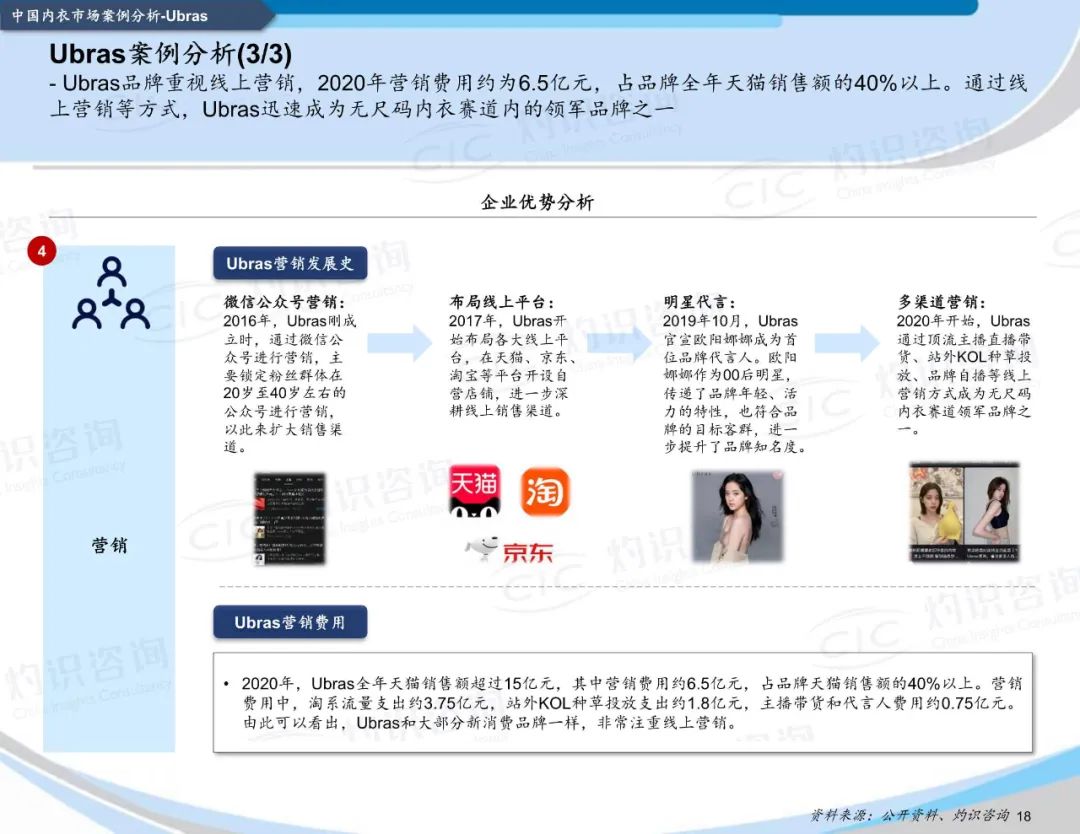1080x834 pixels.
Task: Click the orange Taobao (淘) logo
Action: click(x=545, y=492)
